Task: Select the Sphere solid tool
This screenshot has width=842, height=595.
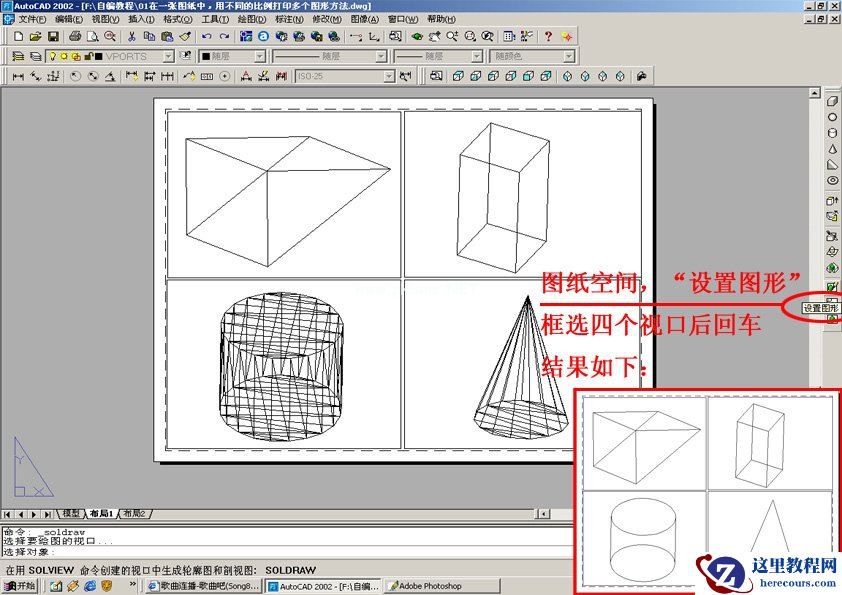Action: point(832,117)
